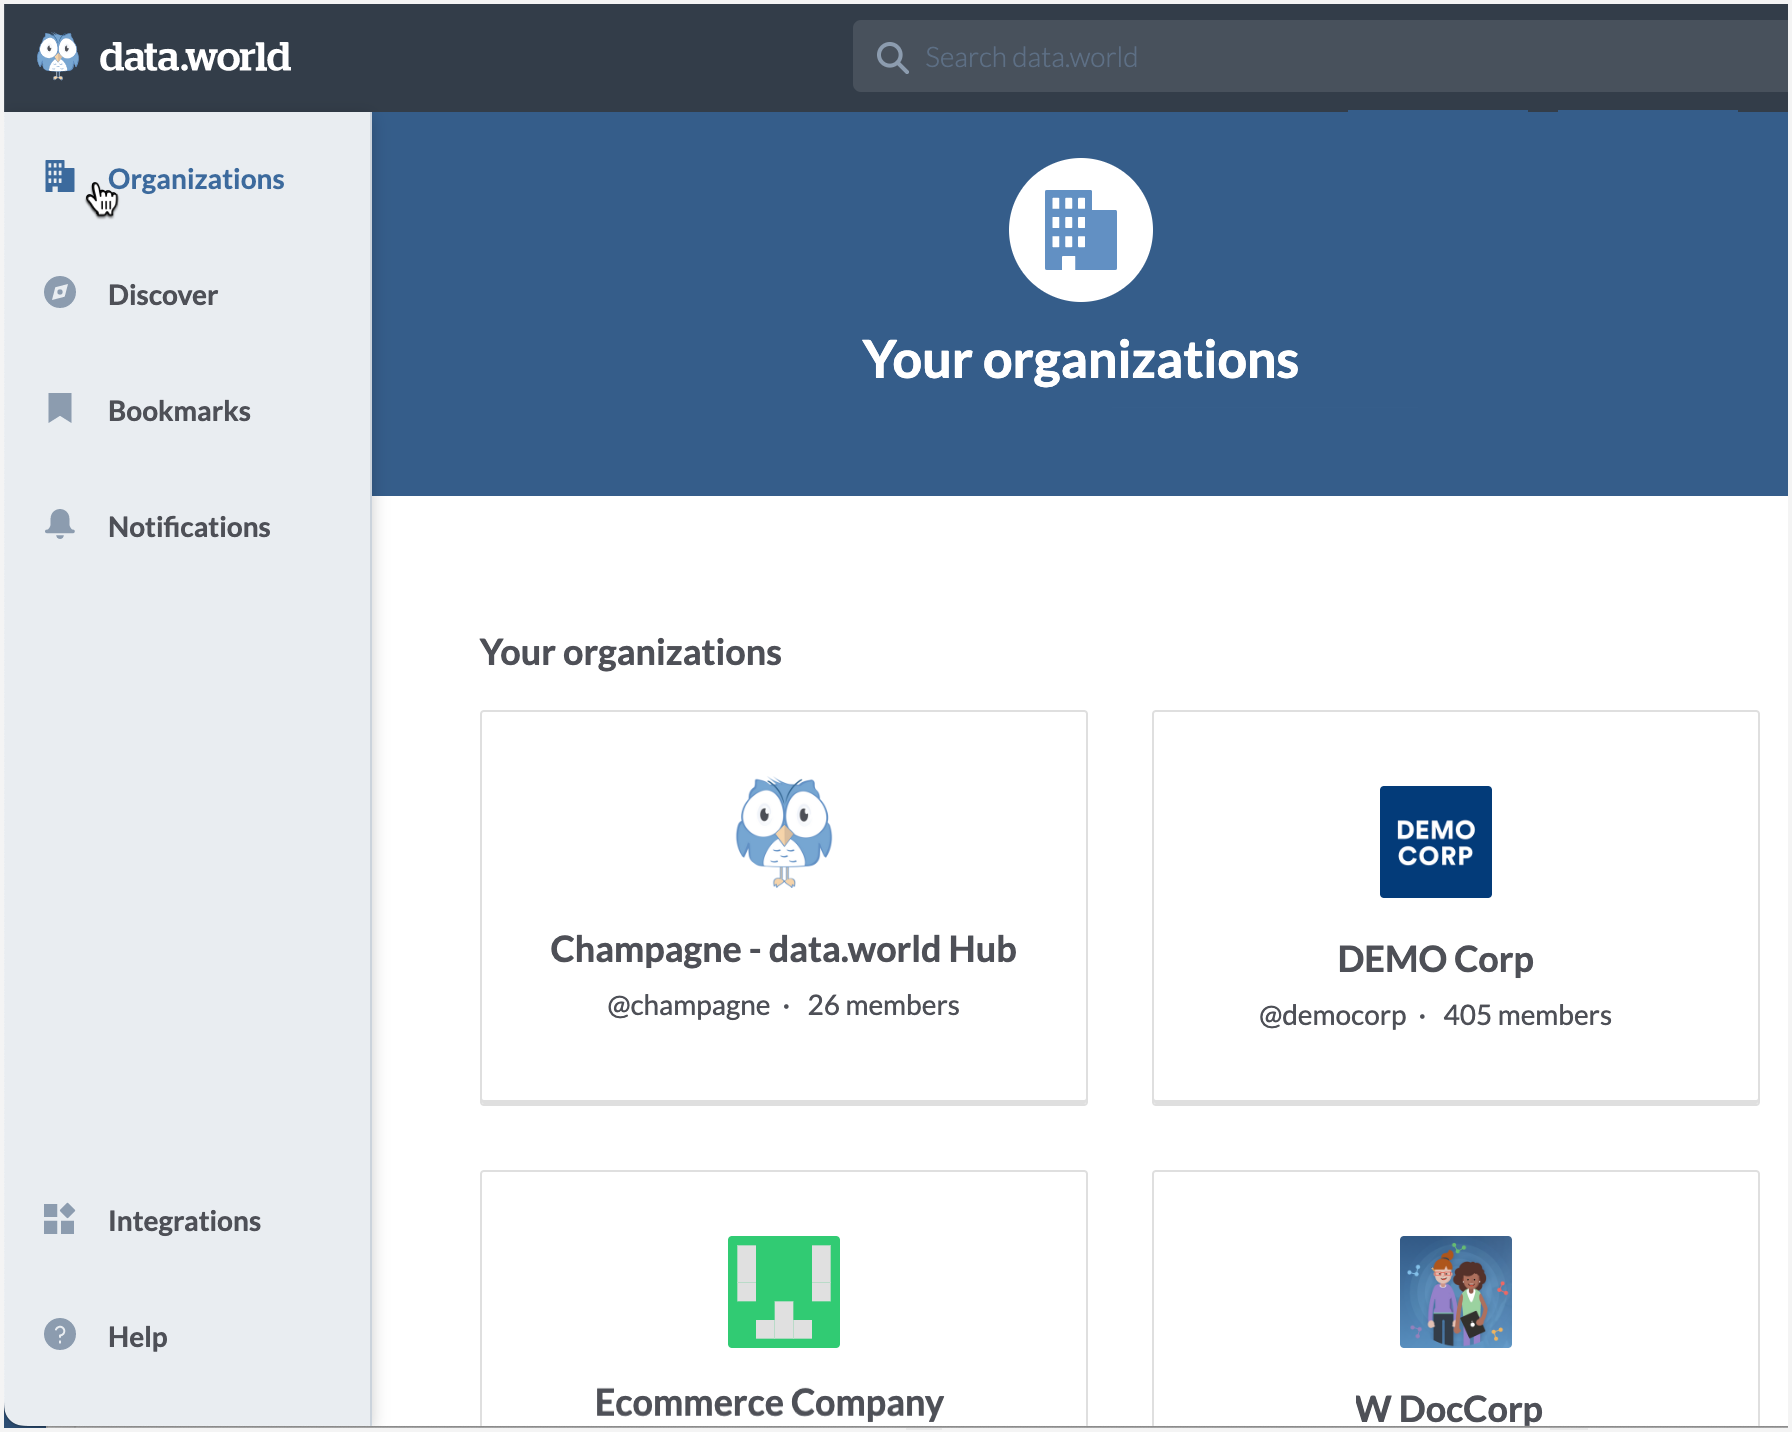The image size is (1792, 1452).
Task: Open the DEMO Corp organization
Action: tap(1436, 959)
